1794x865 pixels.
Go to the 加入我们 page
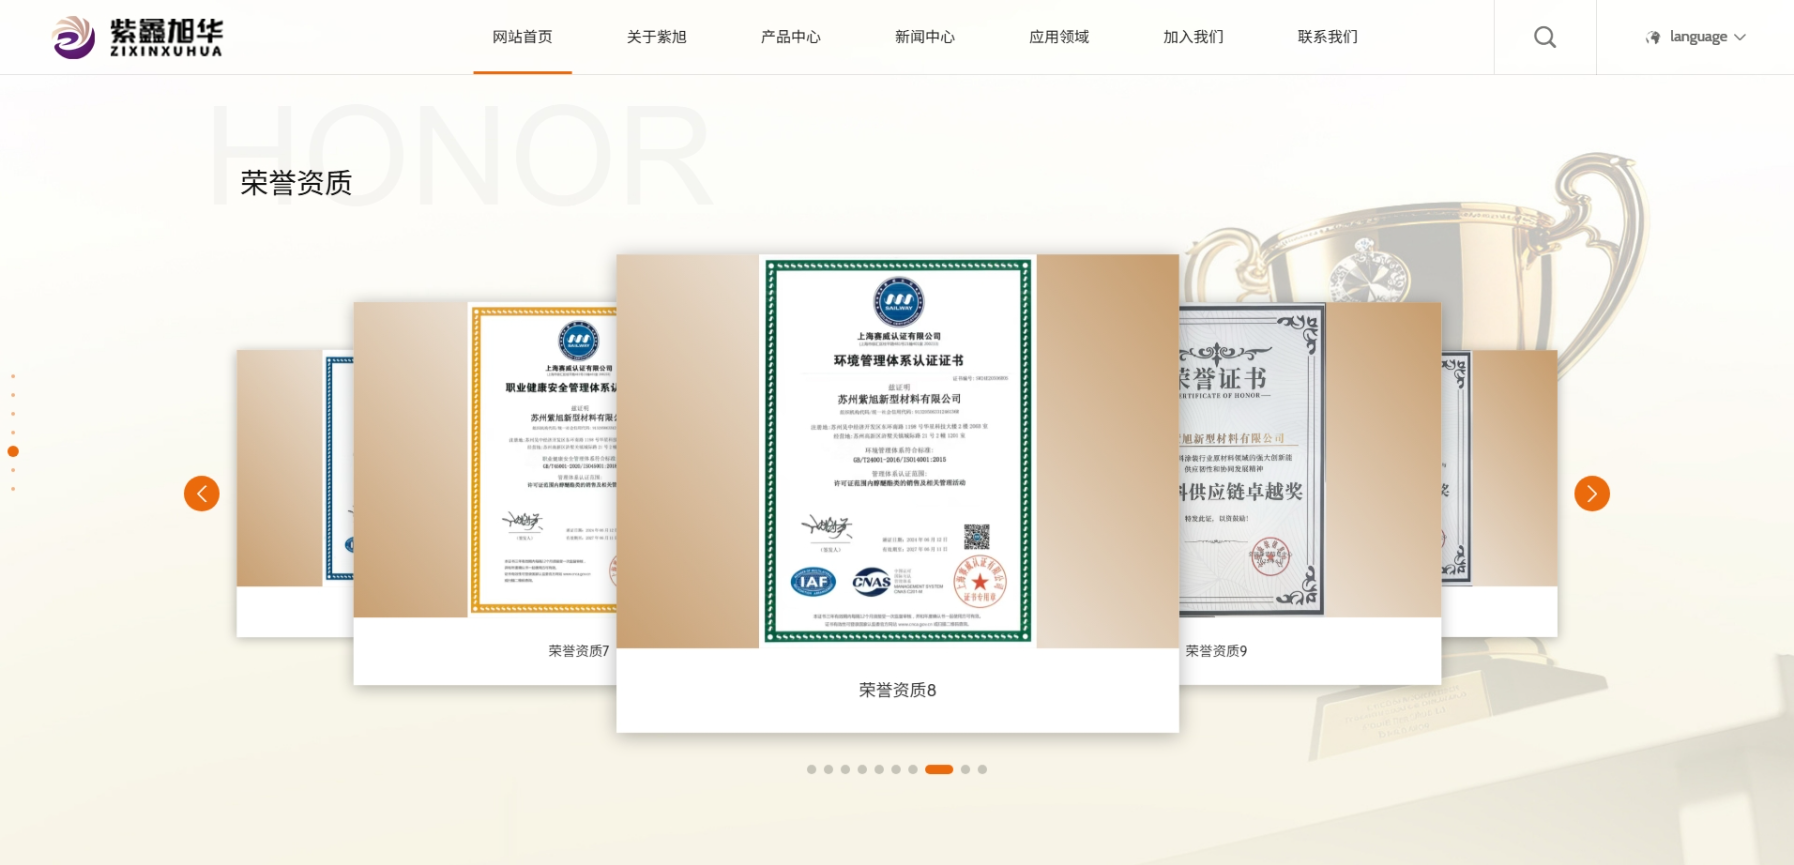pos(1193,37)
